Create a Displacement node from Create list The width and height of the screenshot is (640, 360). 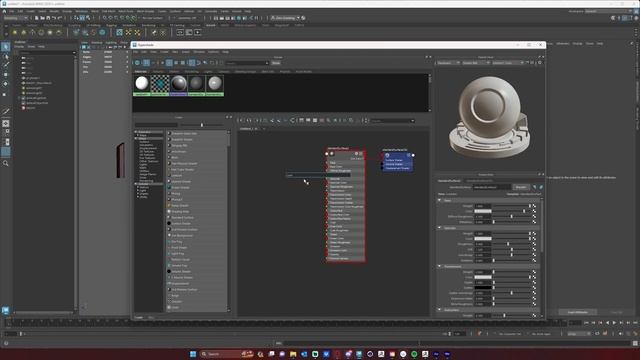(180, 283)
